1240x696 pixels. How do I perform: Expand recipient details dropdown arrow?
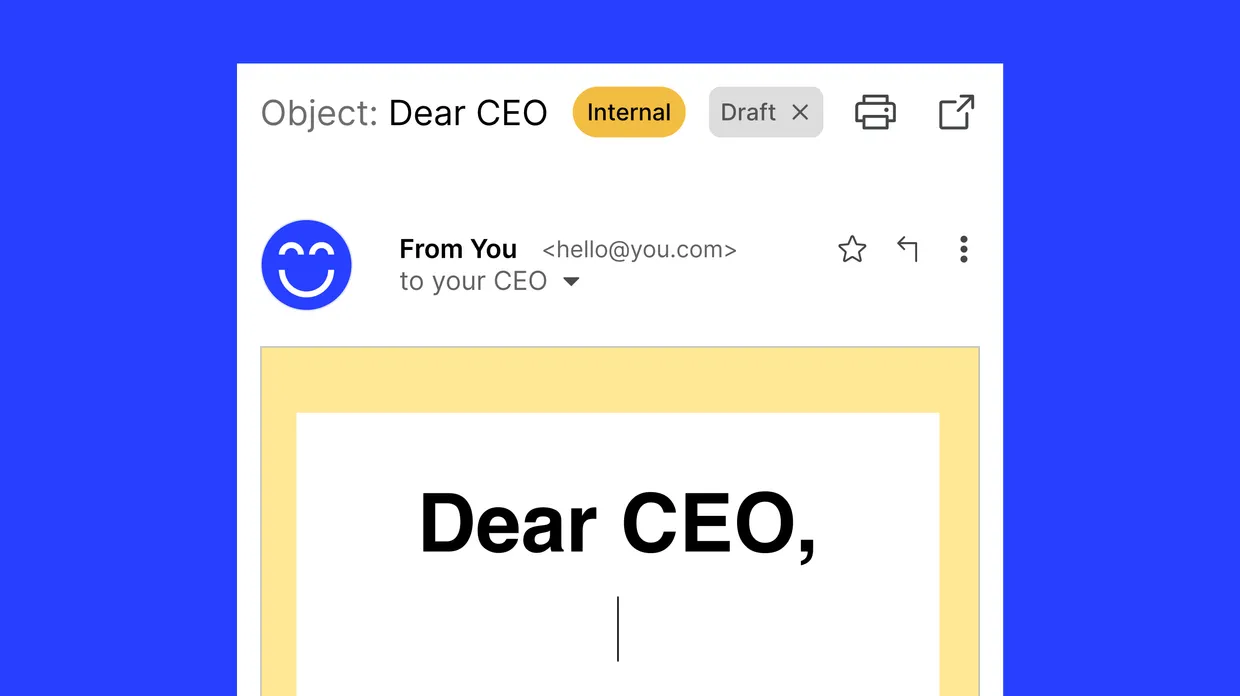point(571,282)
